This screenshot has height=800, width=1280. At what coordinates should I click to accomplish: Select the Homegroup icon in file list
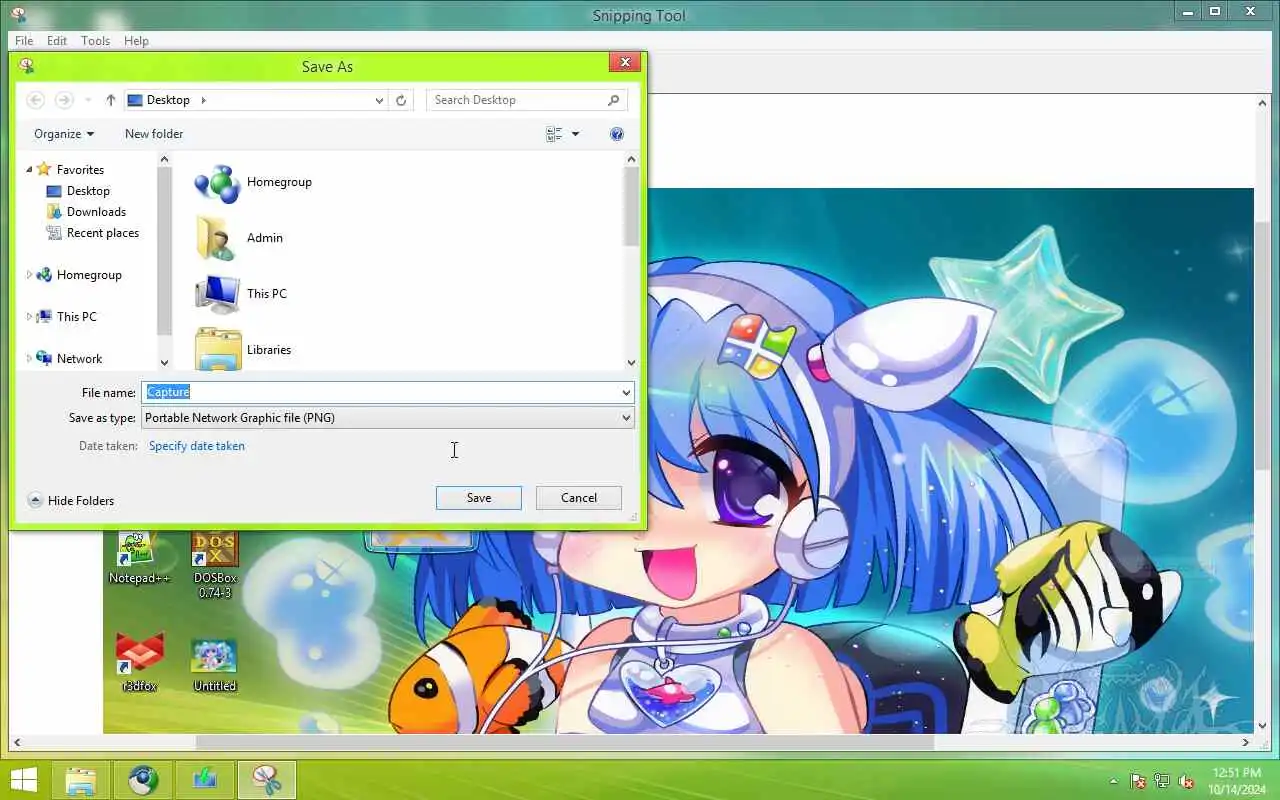coord(217,182)
